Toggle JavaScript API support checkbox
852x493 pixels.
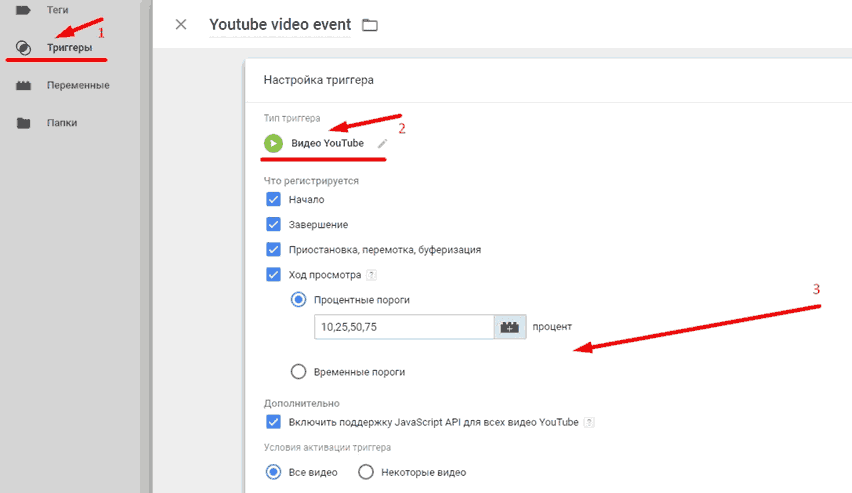(273, 422)
